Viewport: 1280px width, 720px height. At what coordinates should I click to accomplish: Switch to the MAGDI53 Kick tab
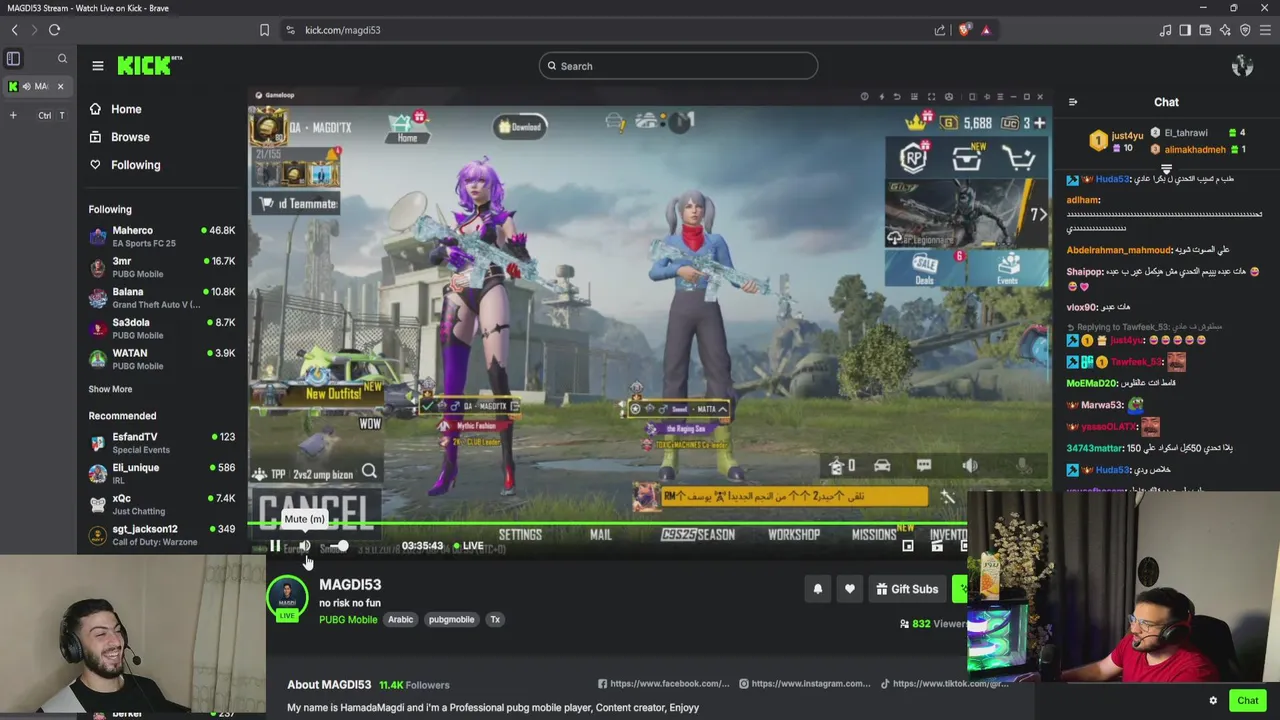35,86
